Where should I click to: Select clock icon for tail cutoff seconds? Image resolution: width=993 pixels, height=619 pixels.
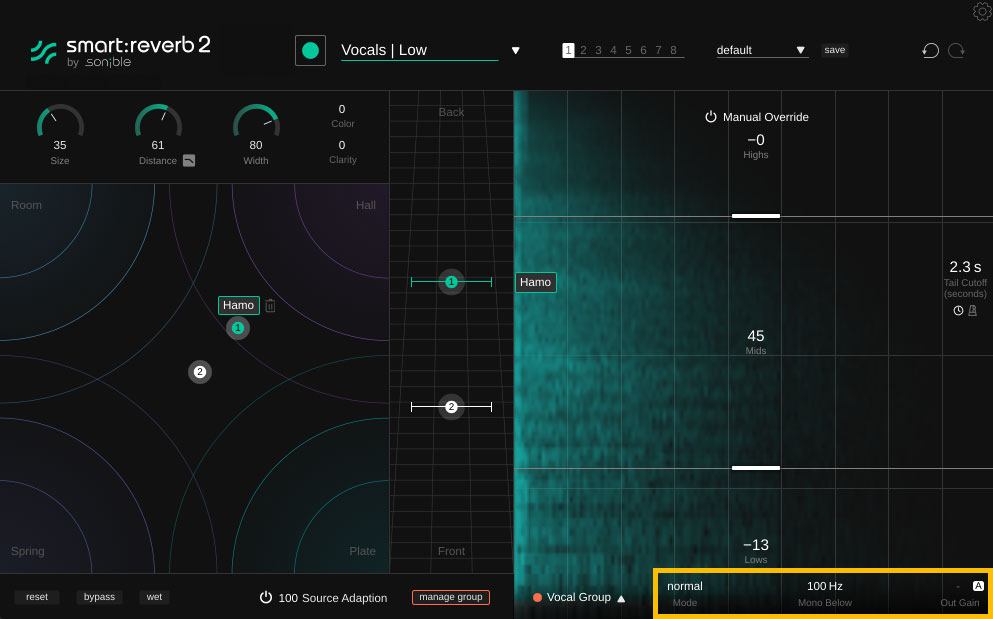(x=958, y=310)
